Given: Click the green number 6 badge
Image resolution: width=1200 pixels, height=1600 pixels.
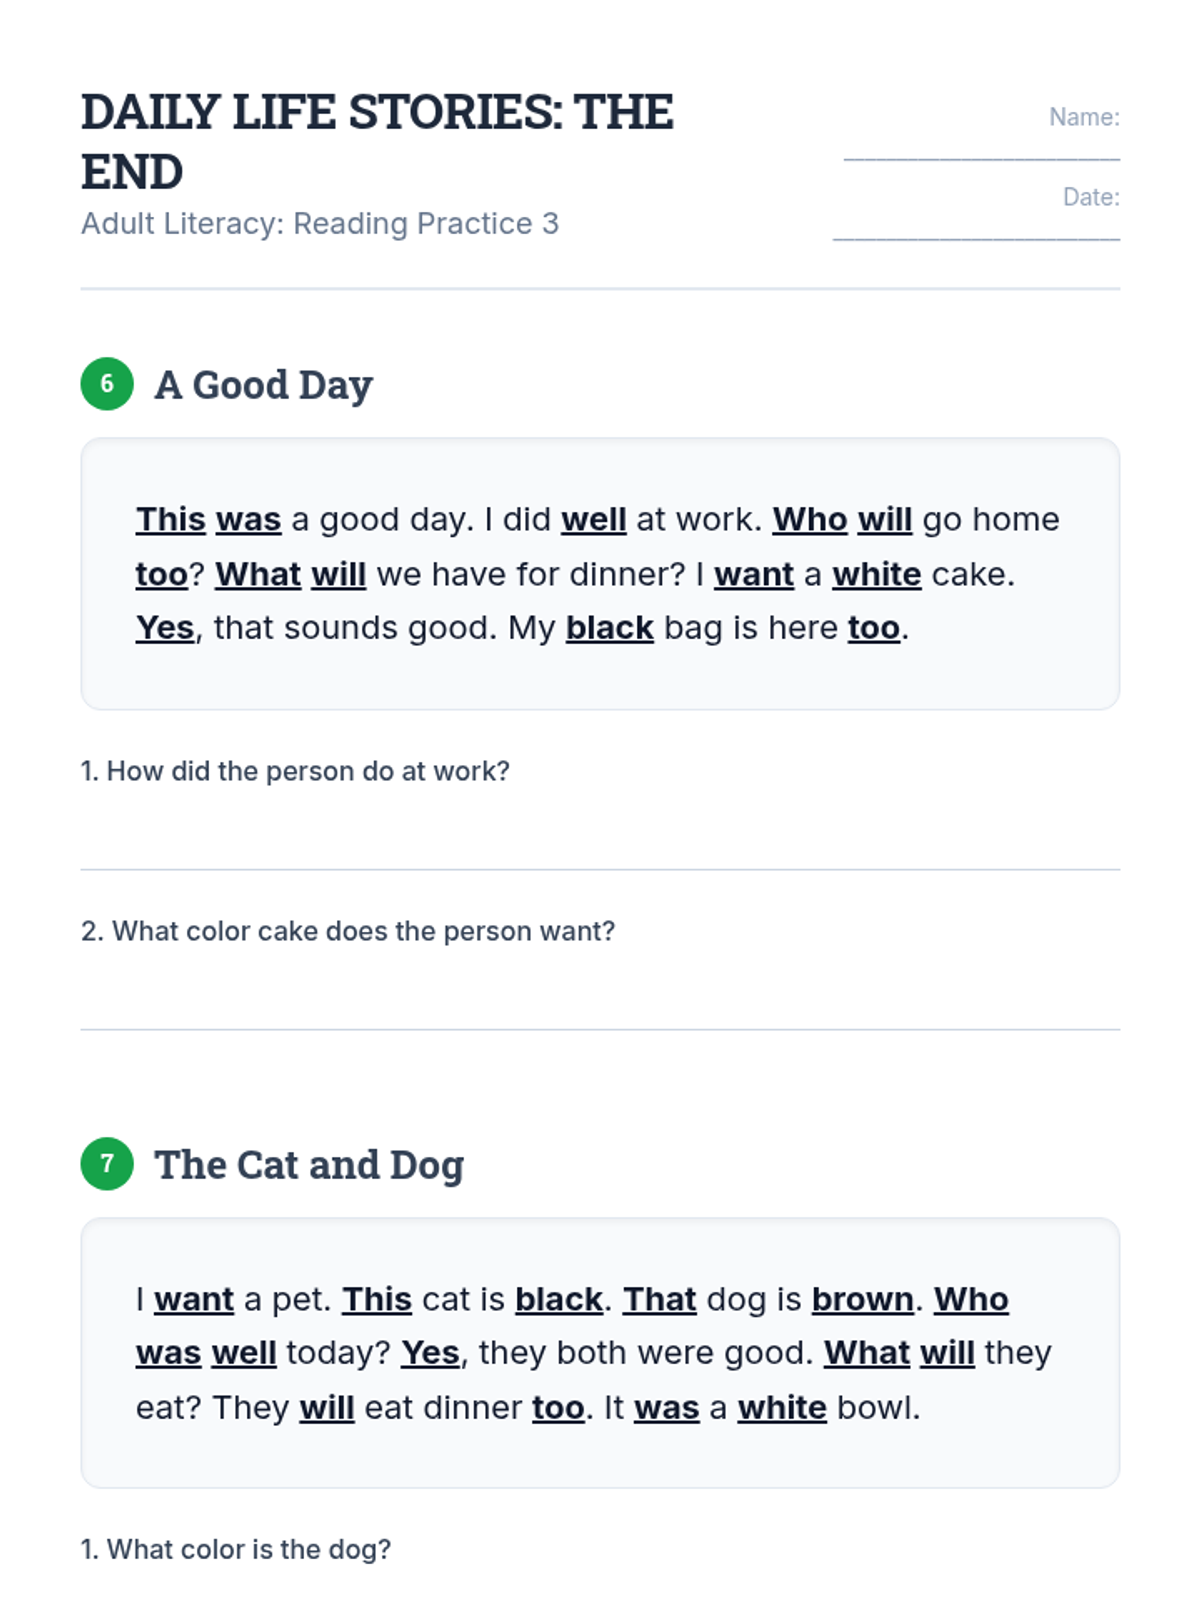Looking at the screenshot, I should click(x=107, y=384).
